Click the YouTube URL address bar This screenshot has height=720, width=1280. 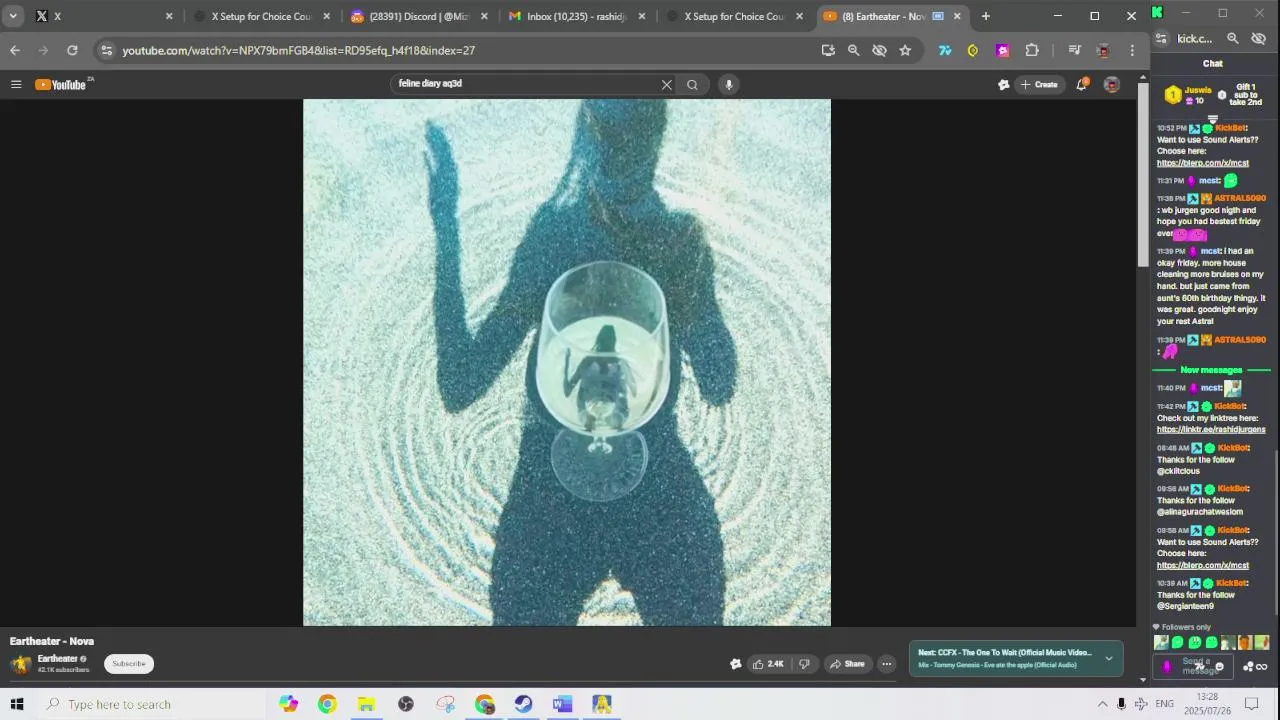tap(298, 50)
